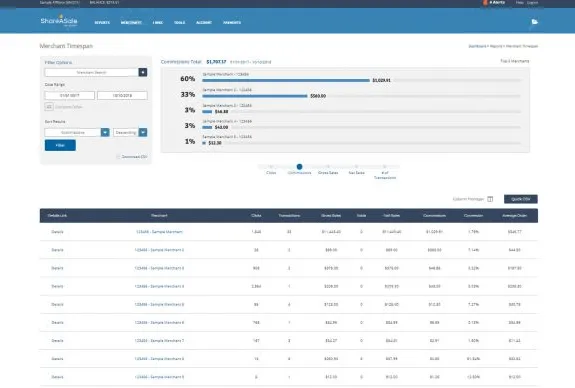Click the Column Manager icon
This screenshot has width=575, height=388.
[490, 199]
